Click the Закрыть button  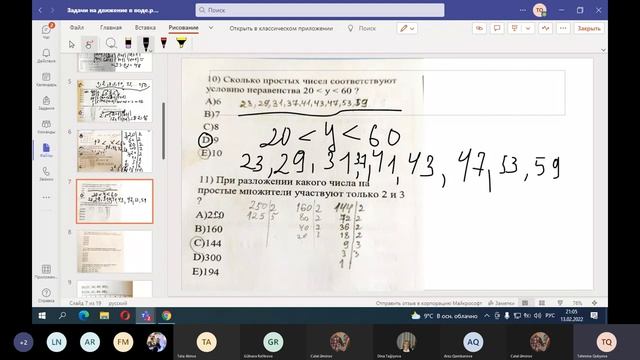589,28
